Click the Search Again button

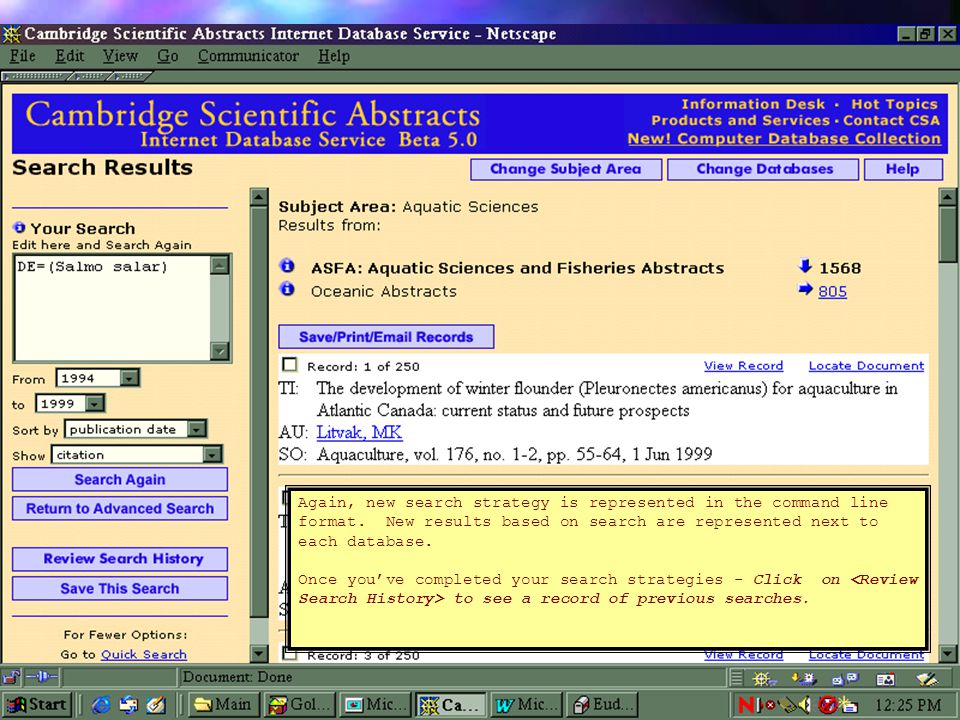click(x=120, y=479)
